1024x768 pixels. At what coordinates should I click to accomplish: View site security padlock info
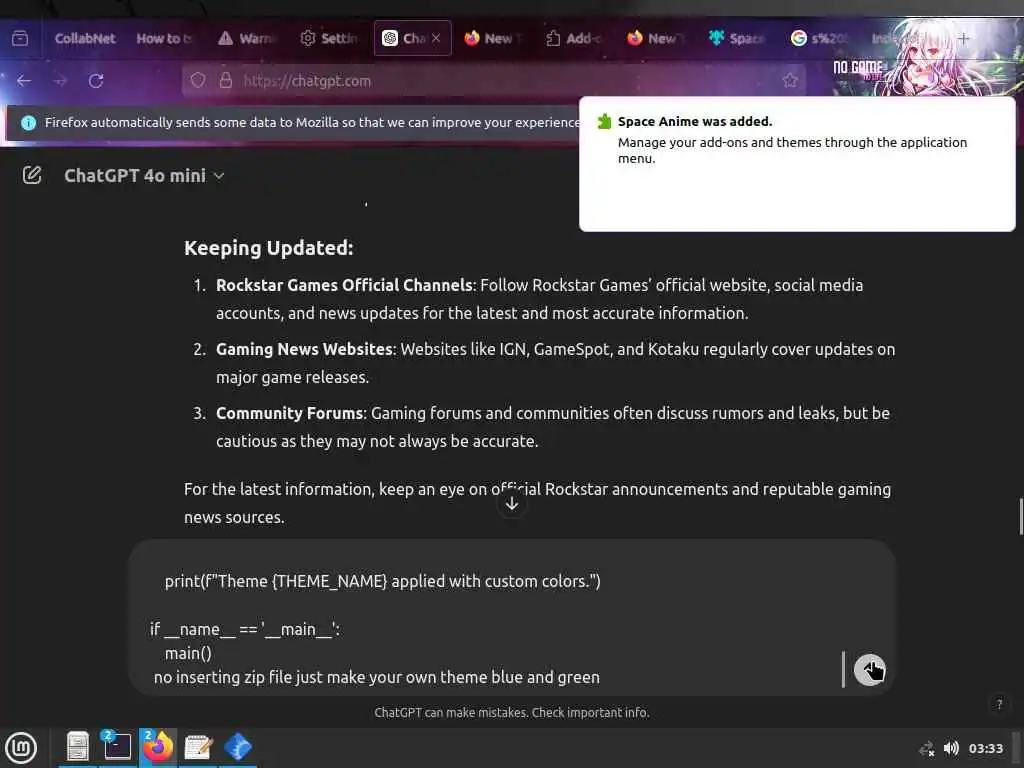click(226, 80)
